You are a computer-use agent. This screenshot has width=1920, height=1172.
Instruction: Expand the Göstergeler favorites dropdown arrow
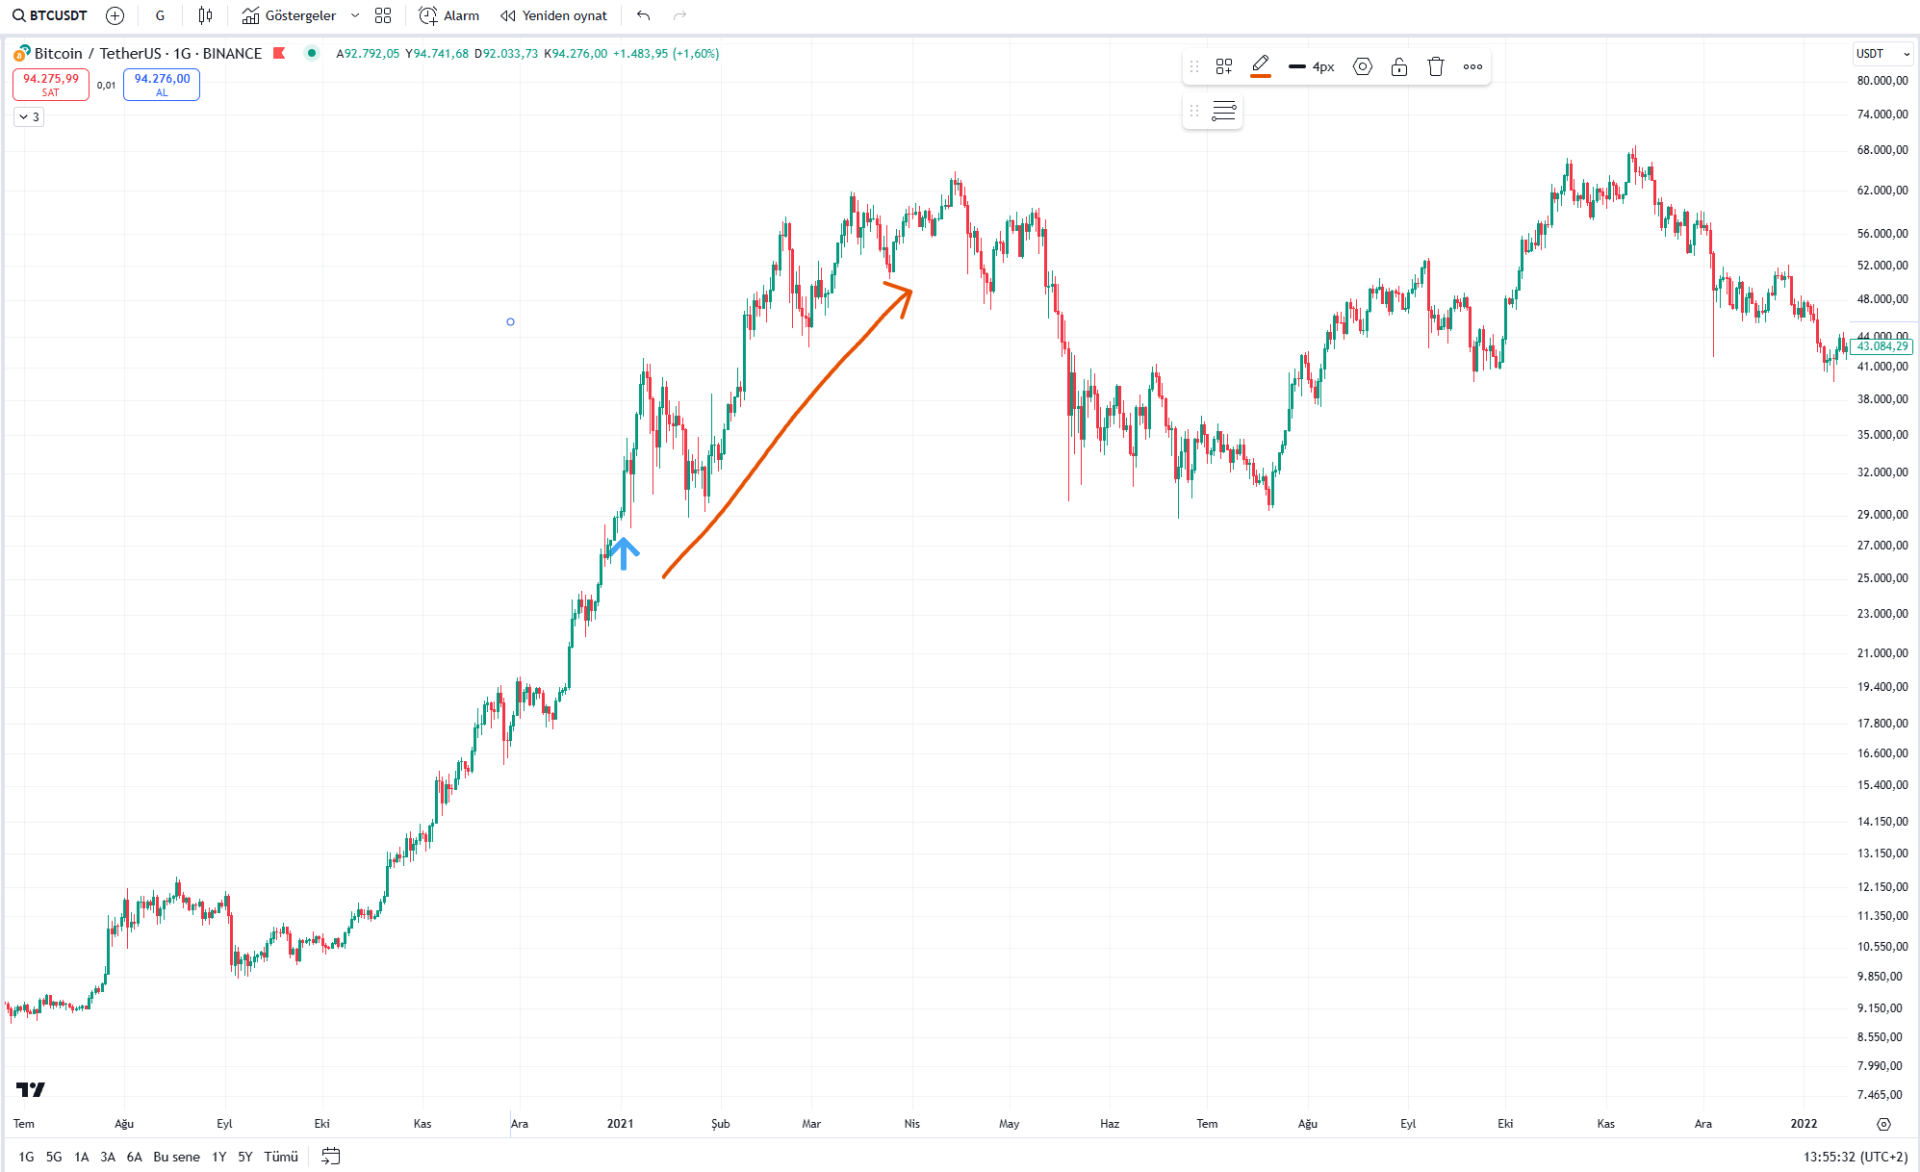[x=355, y=15]
